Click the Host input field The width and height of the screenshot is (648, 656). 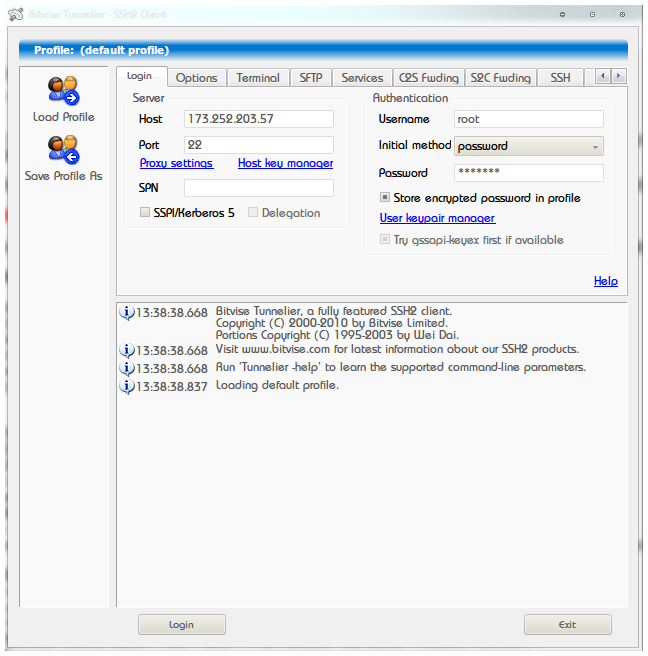pos(259,119)
